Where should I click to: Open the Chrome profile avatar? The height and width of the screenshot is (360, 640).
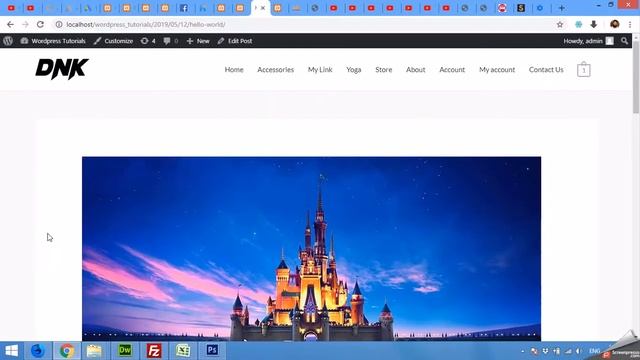(x=615, y=24)
